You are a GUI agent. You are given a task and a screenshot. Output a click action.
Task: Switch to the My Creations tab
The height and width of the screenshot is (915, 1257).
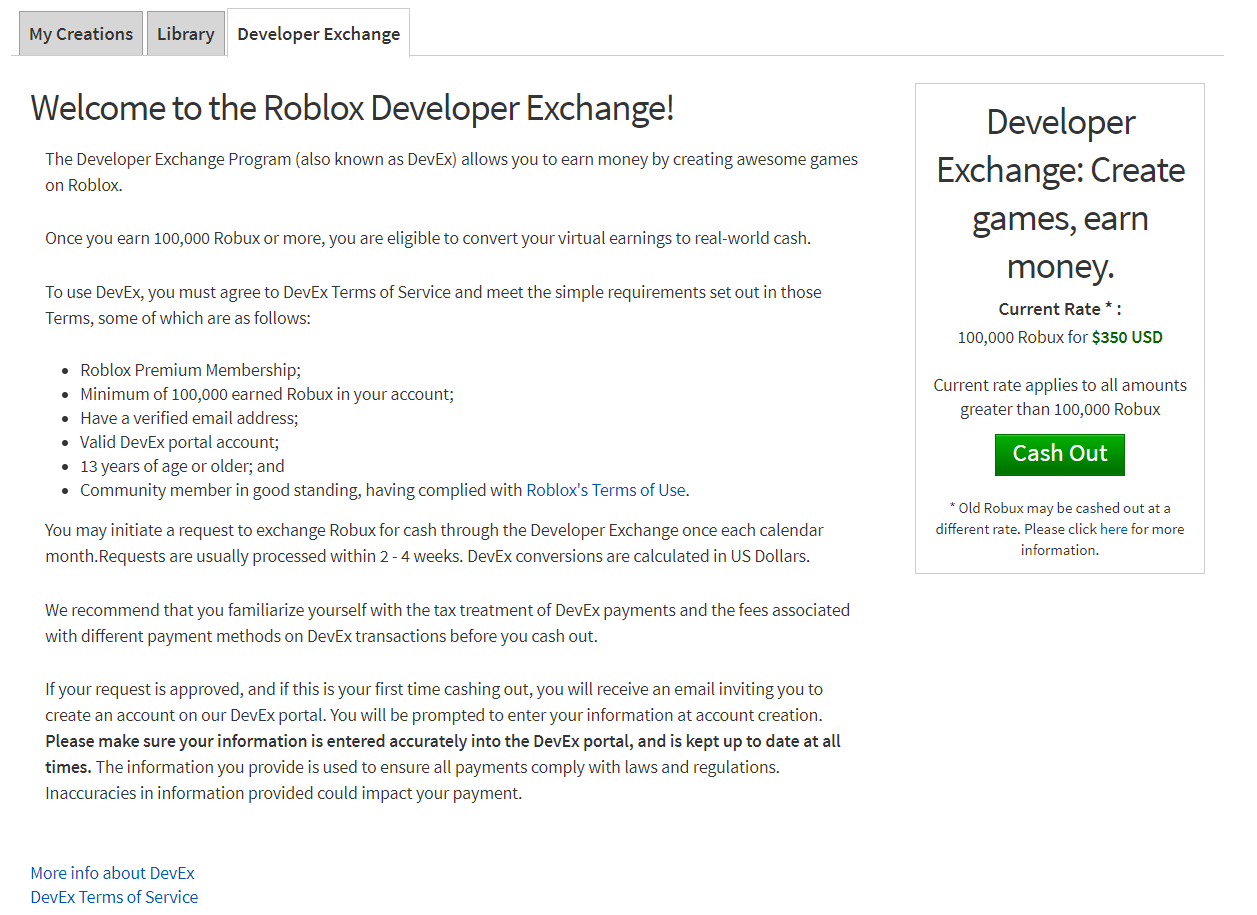point(81,34)
